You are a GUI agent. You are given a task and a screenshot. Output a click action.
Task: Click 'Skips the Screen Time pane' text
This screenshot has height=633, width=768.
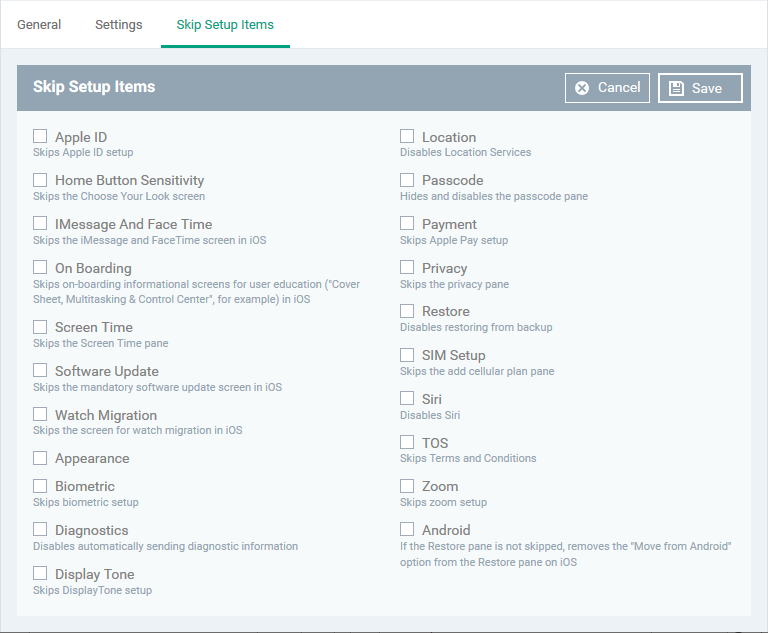coord(100,343)
